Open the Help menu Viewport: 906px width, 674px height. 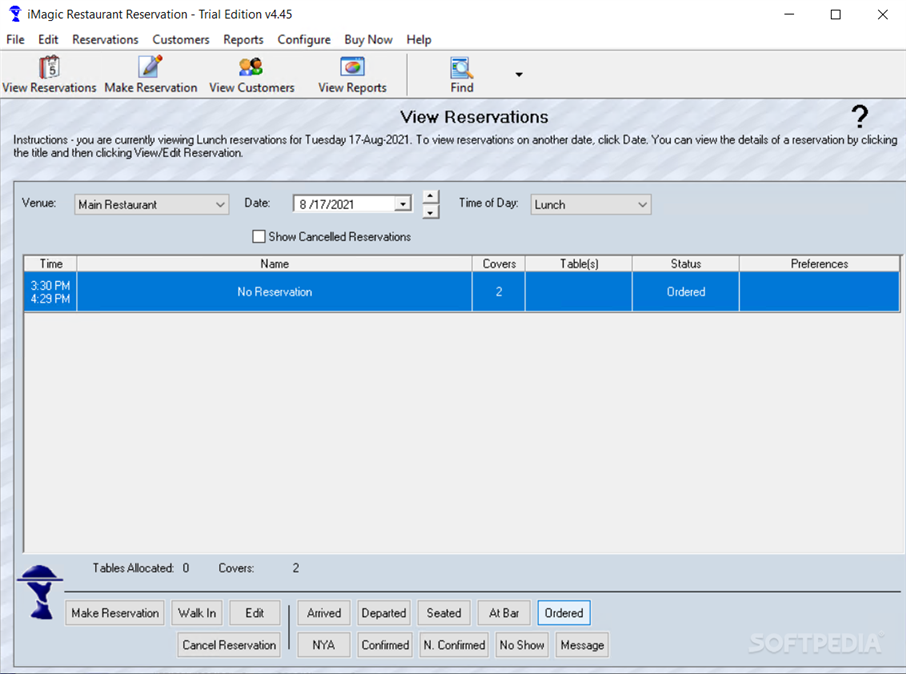[419, 39]
